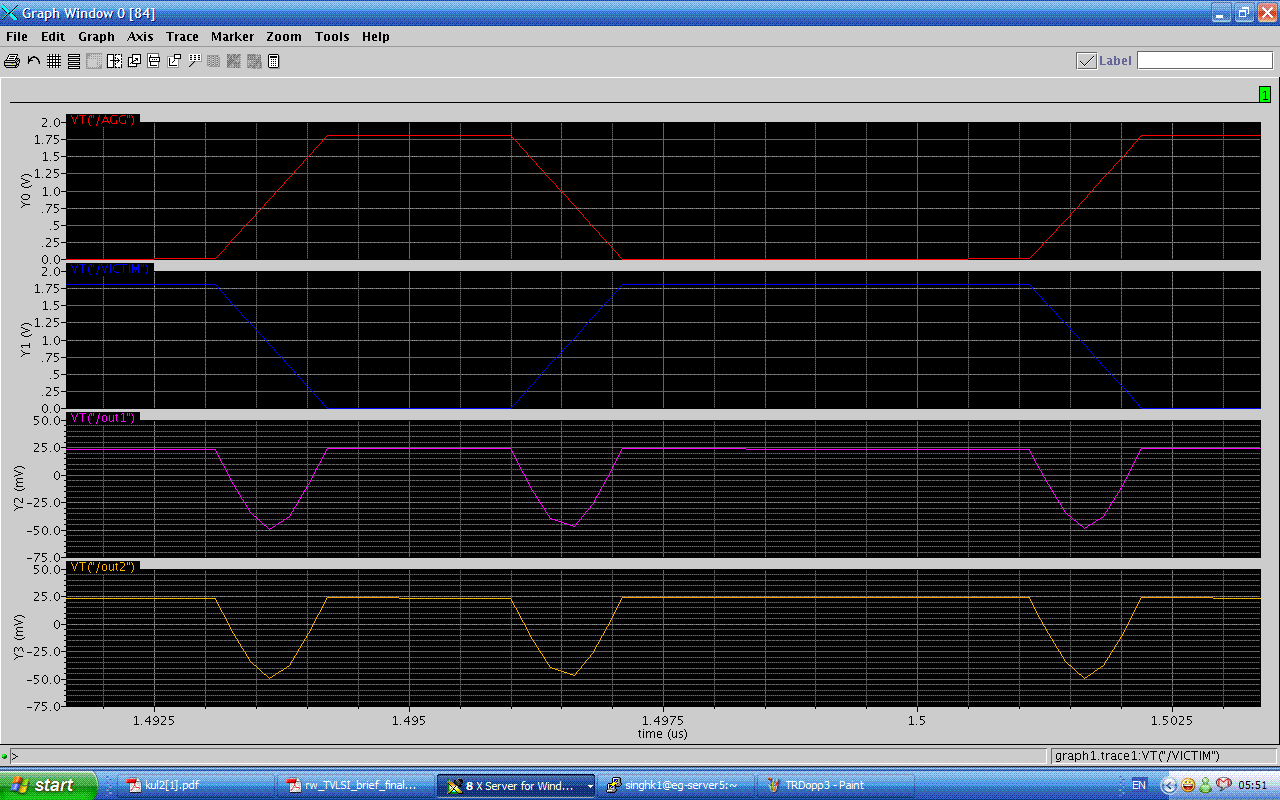Select the VT("/VICTIM") trace label
The height and width of the screenshot is (800, 1280).
pyautogui.click(x=110, y=269)
